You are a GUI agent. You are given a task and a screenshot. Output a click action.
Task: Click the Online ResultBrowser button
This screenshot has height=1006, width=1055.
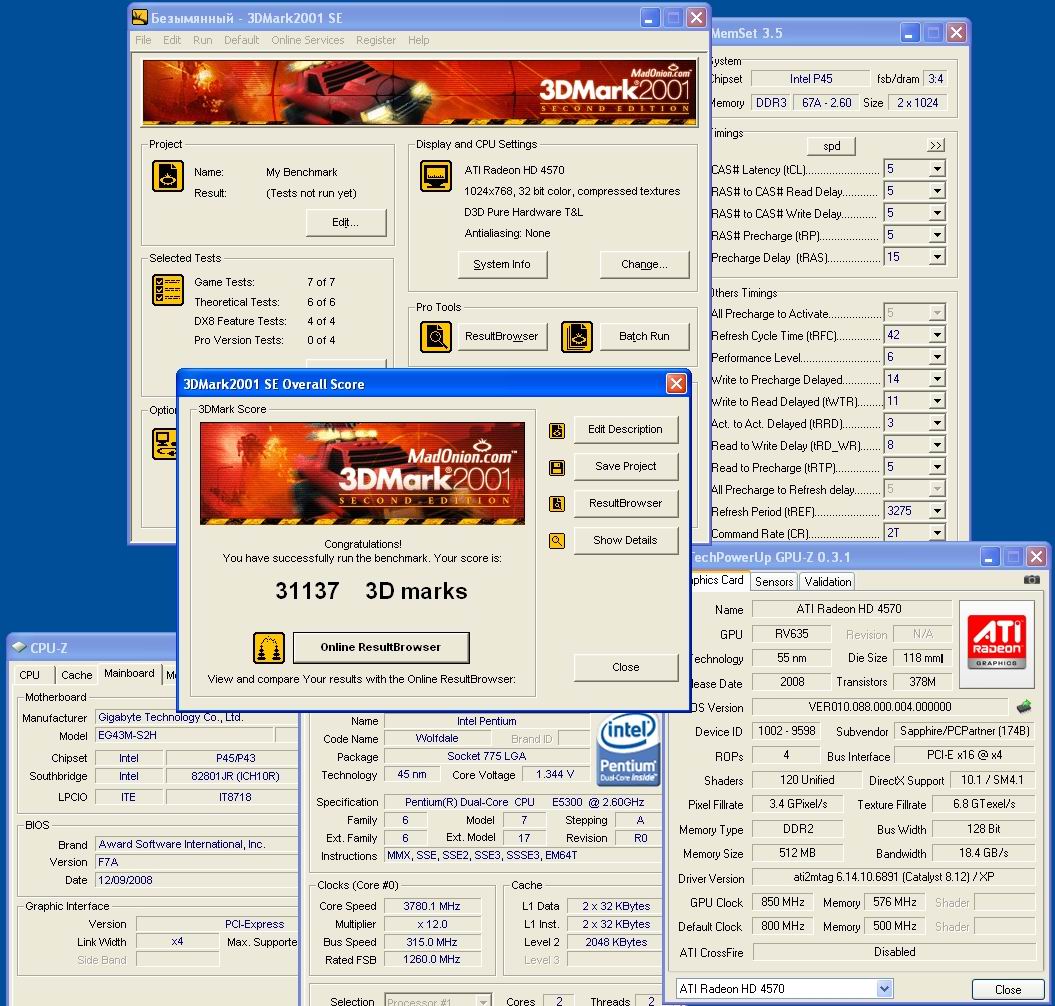[x=381, y=647]
